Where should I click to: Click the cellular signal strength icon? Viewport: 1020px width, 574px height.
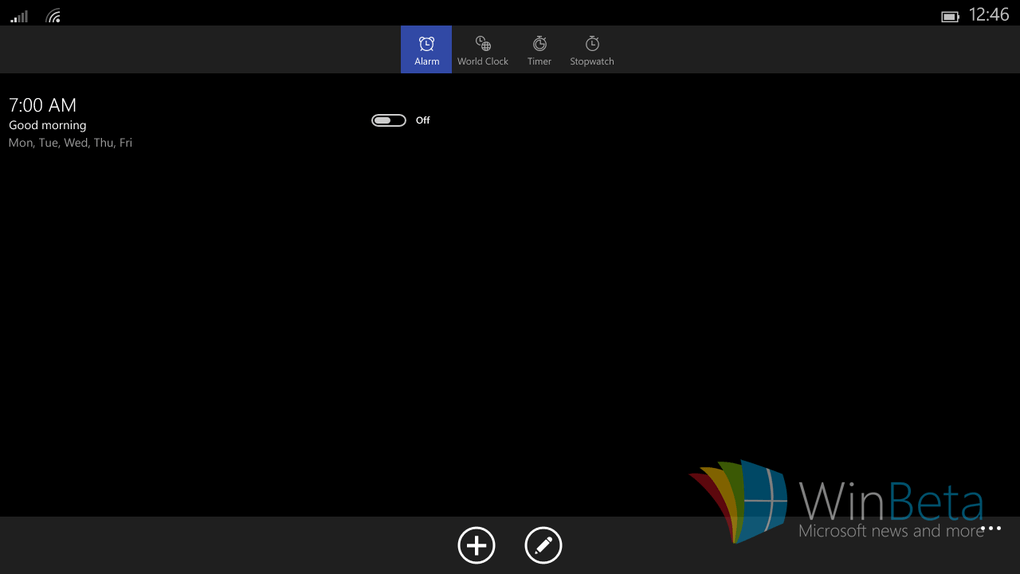19,16
